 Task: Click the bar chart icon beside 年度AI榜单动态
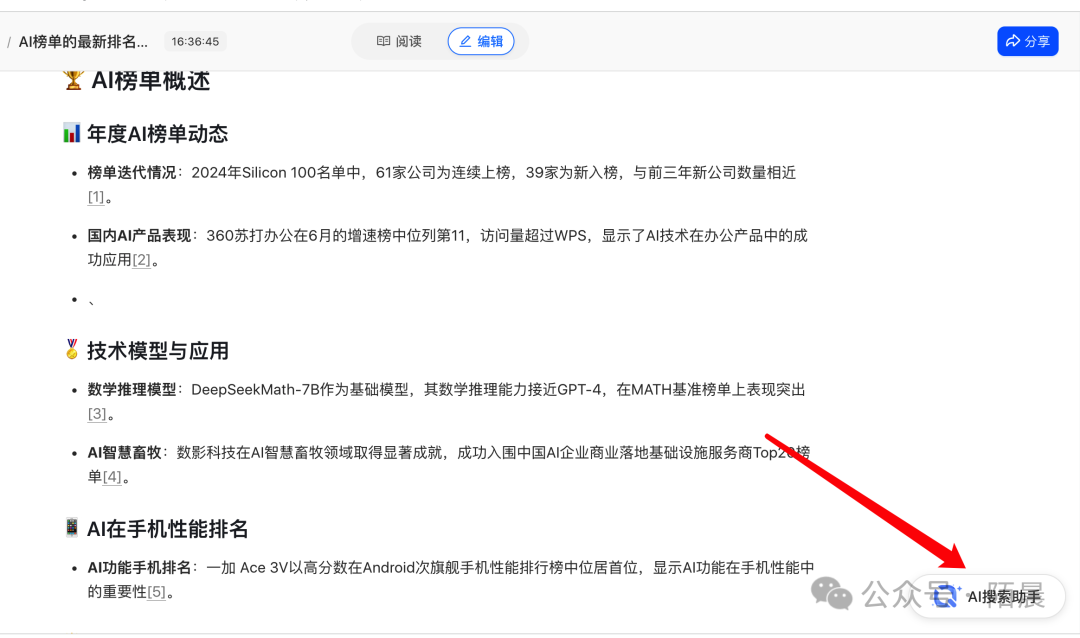pos(72,133)
